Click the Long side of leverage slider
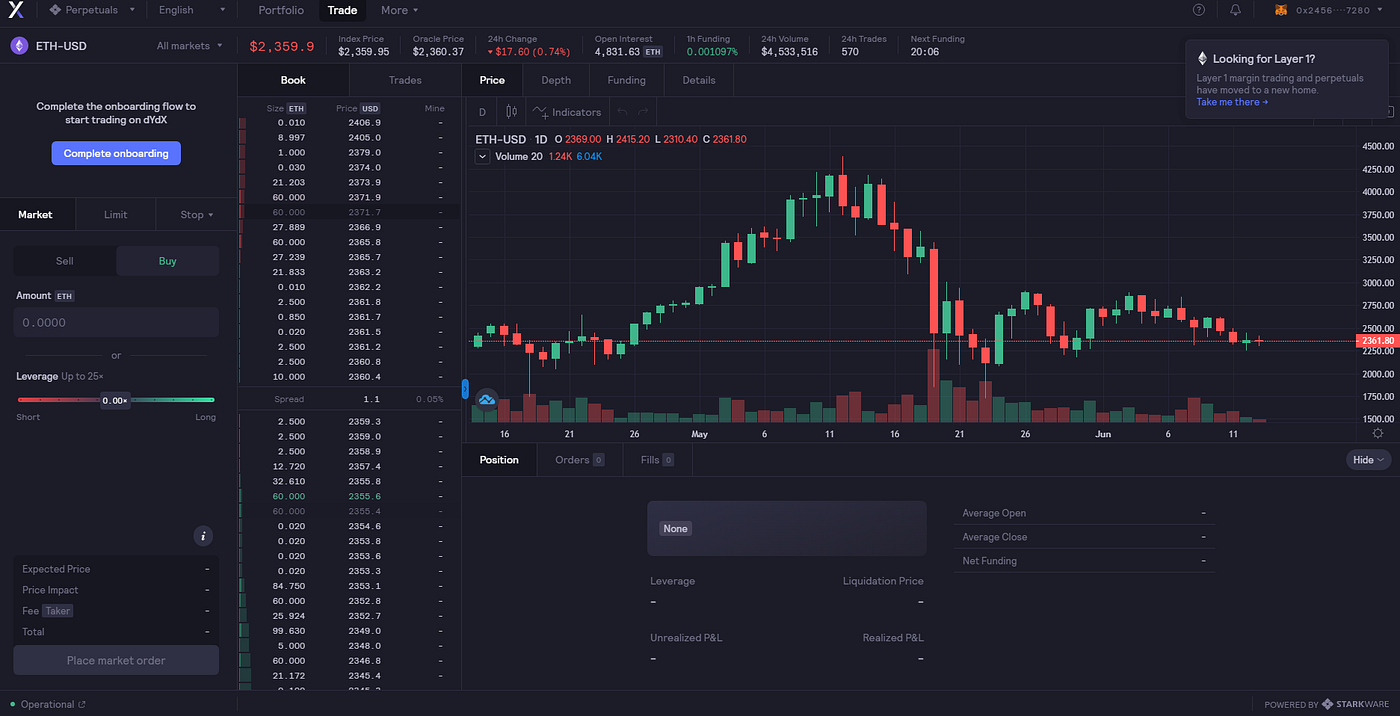The height and width of the screenshot is (716, 1400). coord(205,417)
